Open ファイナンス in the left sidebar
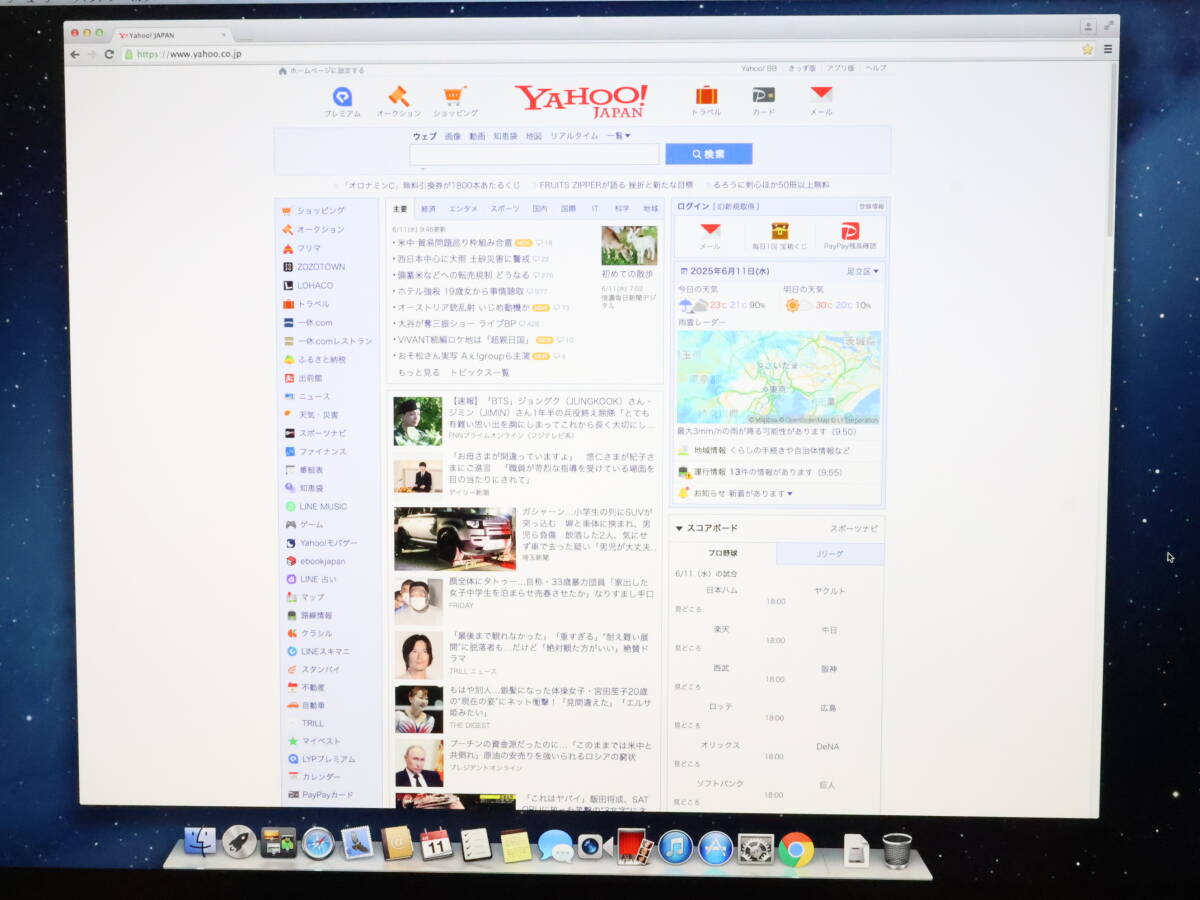 (322, 452)
